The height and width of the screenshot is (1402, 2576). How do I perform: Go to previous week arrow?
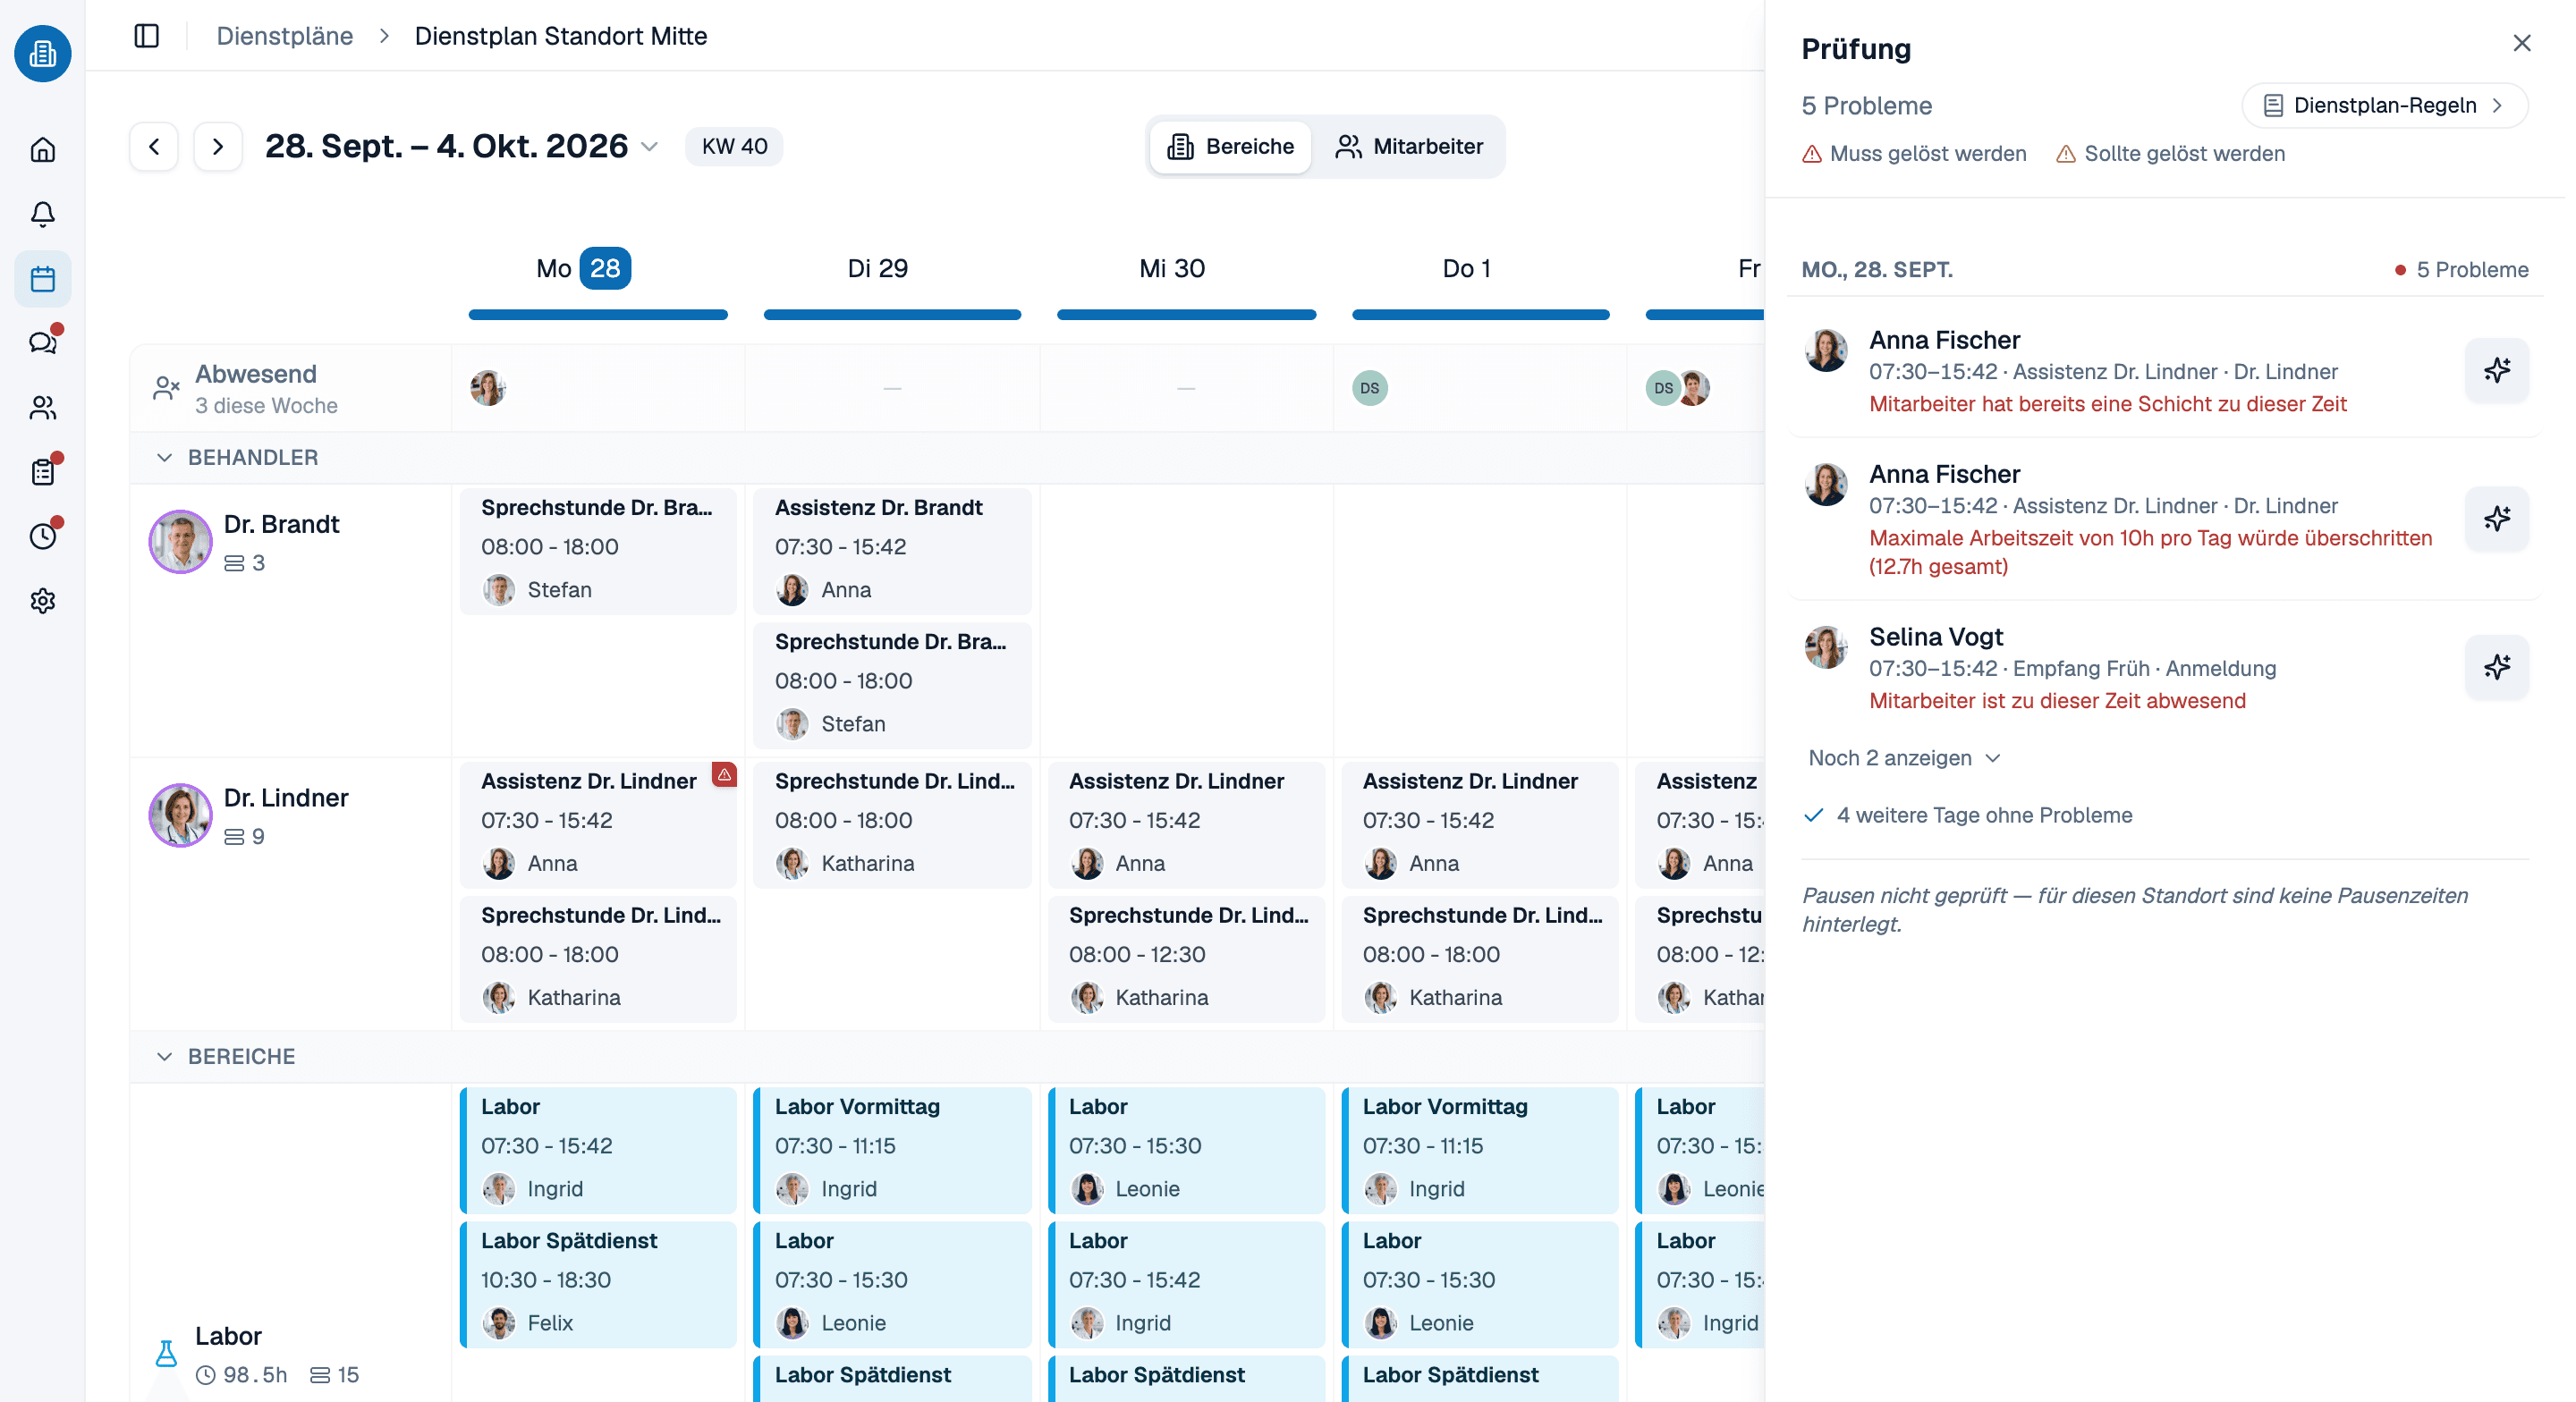tap(154, 147)
